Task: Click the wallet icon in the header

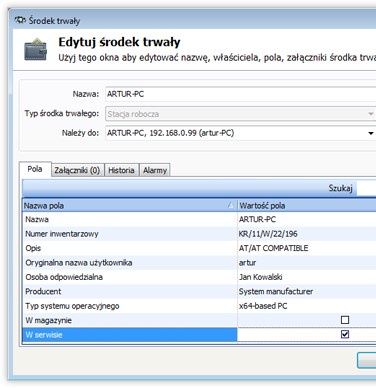Action: pyautogui.click(x=36, y=49)
